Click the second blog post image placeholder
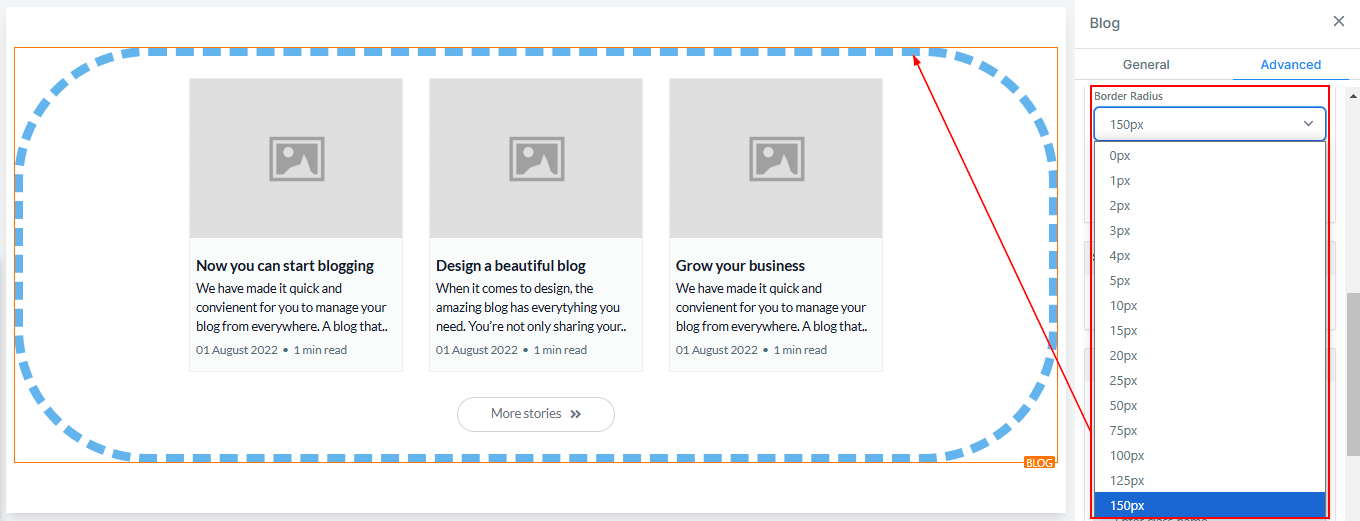Screen dimensions: 1360x521 [x=536, y=158]
